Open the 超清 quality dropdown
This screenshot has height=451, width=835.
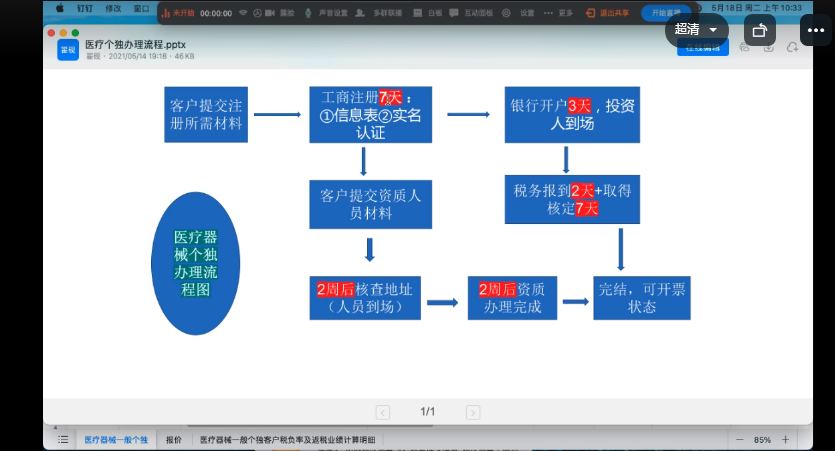[697, 30]
